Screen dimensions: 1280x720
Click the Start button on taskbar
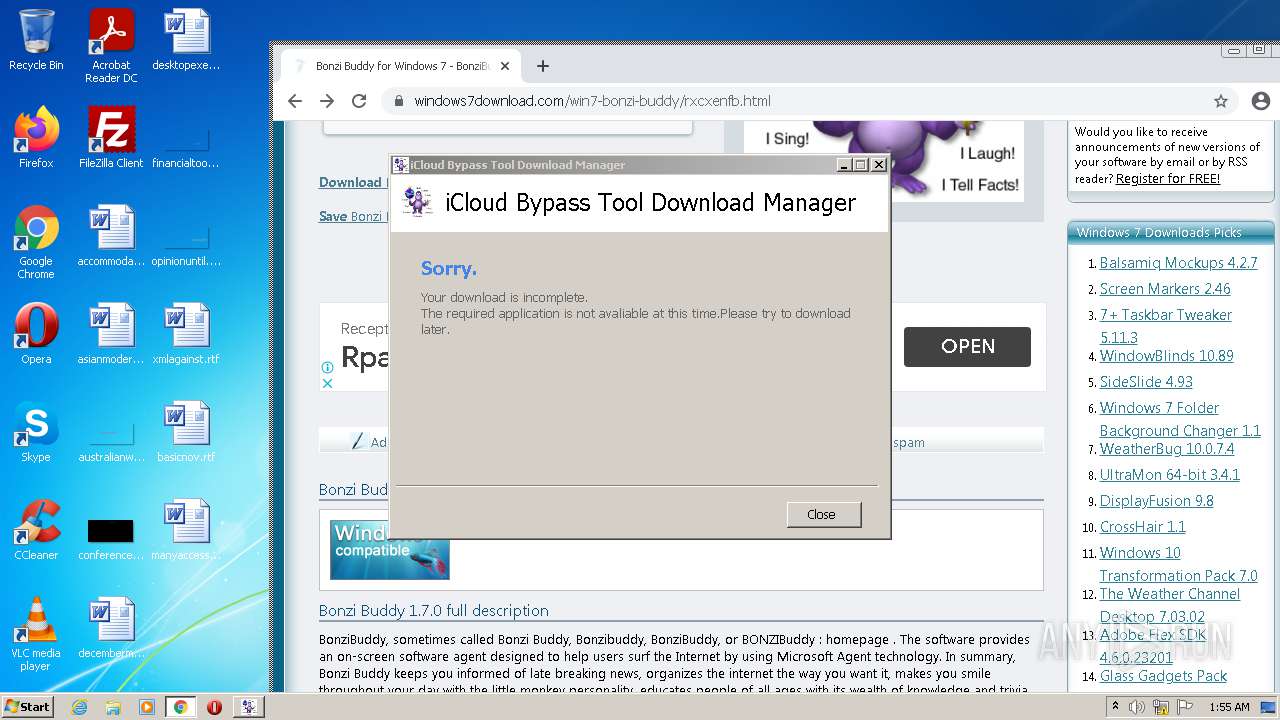point(27,706)
